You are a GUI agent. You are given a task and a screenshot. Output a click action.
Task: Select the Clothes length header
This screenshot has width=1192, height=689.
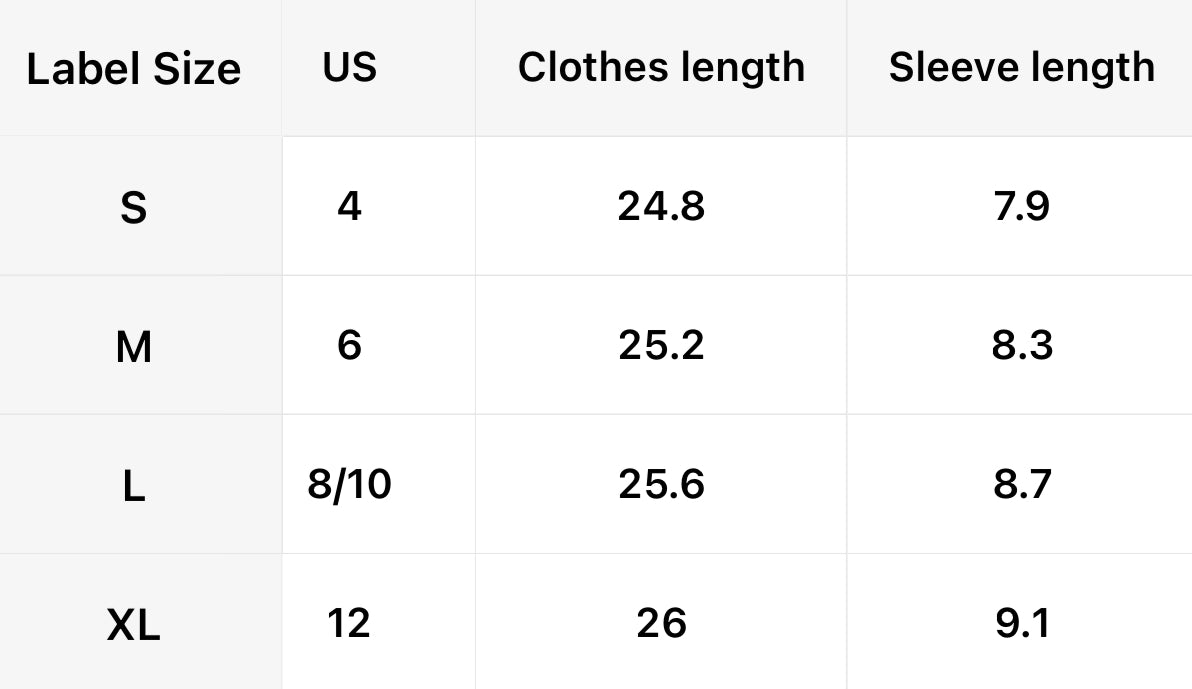click(x=661, y=67)
